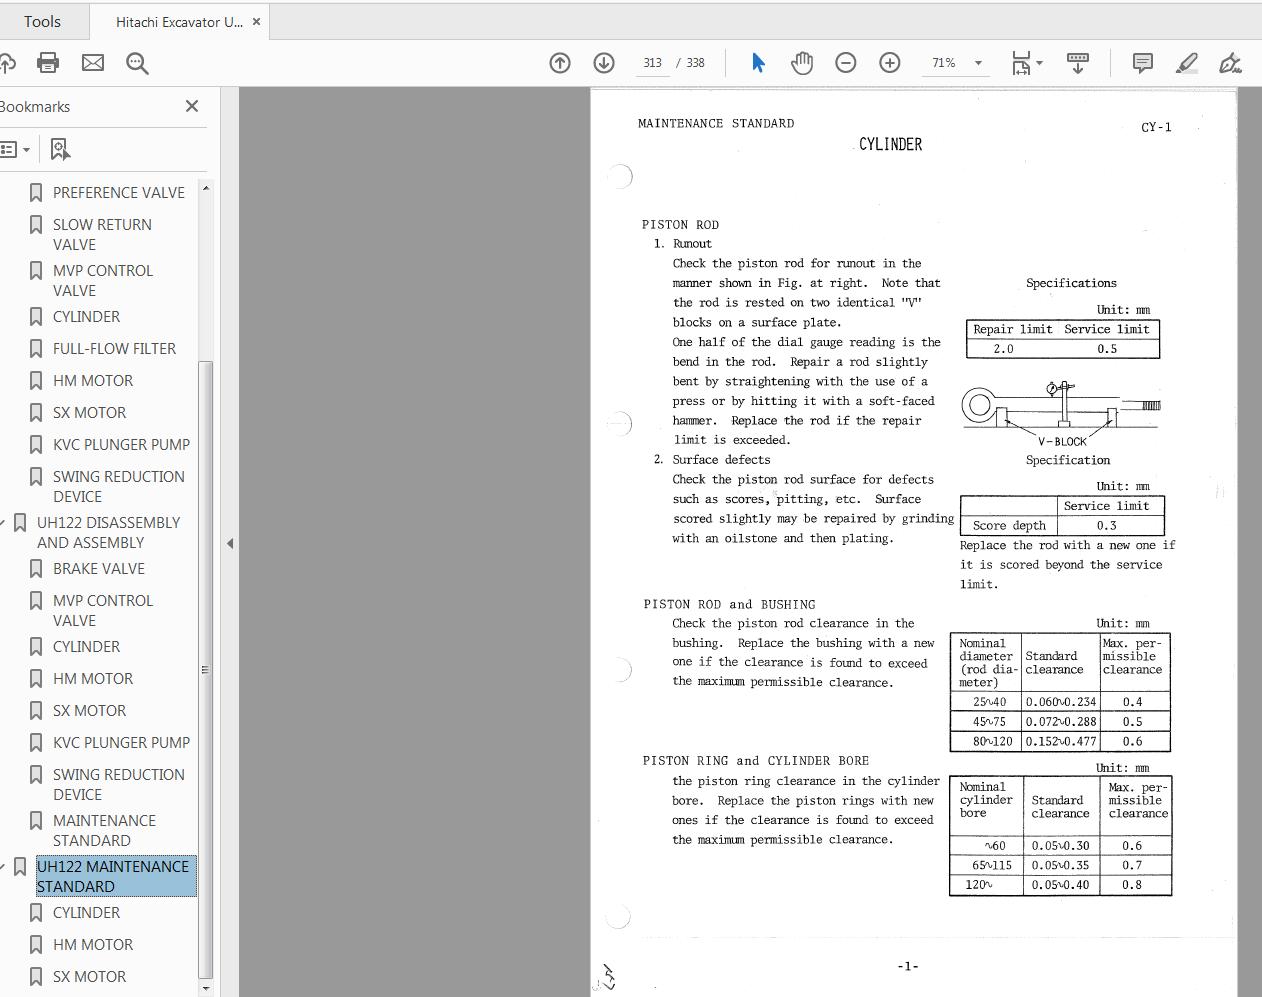This screenshot has width=1262, height=997.
Task: Go to next page arrow
Action: 604,63
